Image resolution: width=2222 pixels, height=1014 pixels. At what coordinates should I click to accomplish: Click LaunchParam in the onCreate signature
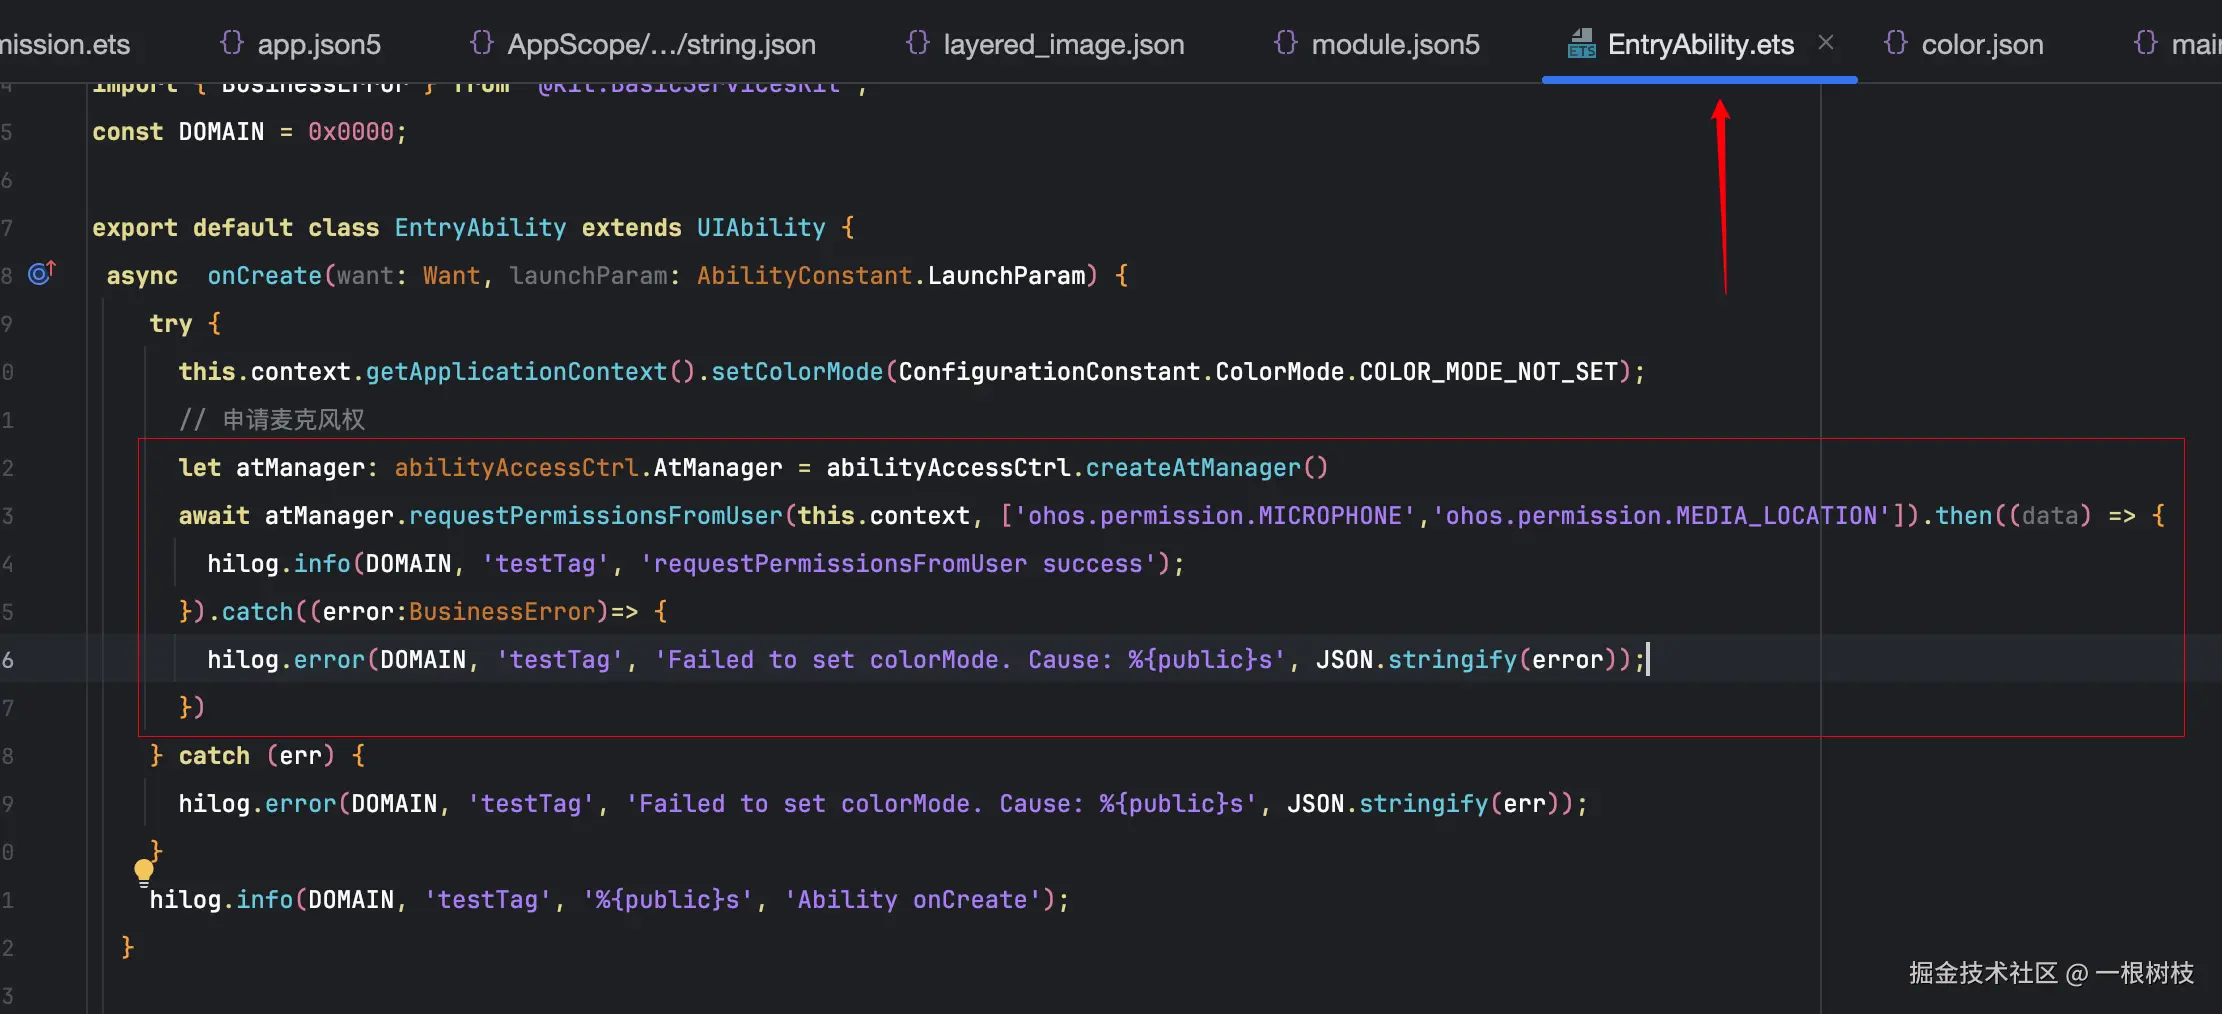(1006, 276)
